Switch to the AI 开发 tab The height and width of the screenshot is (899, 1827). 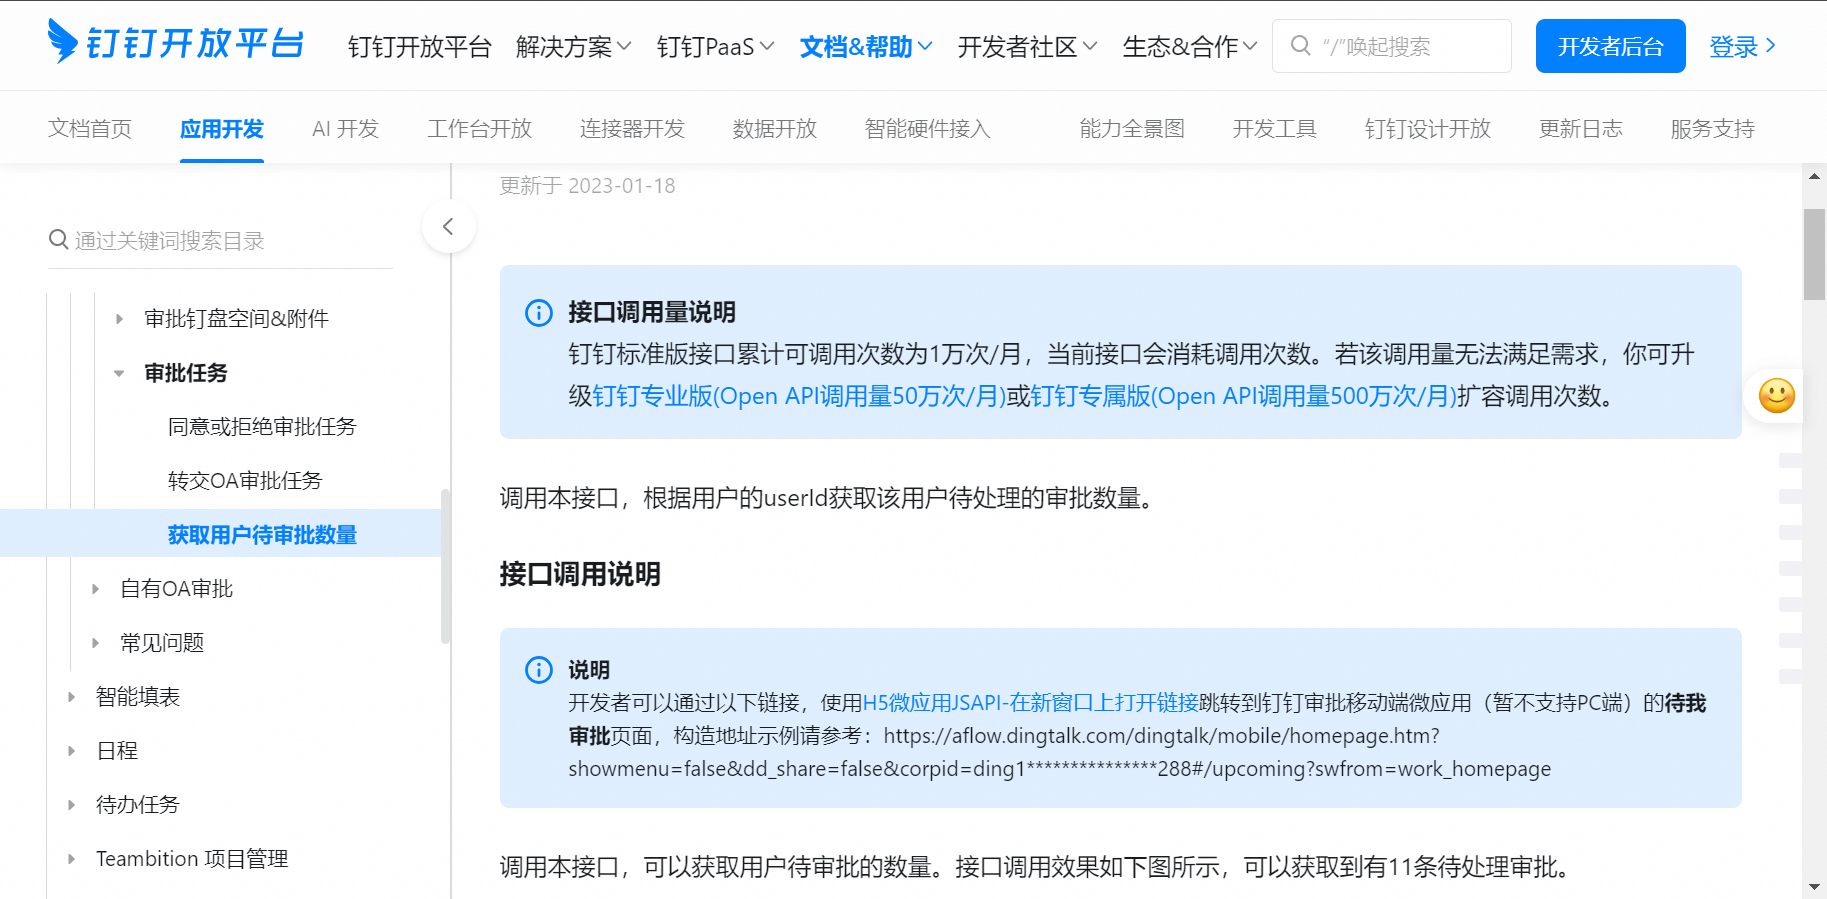345,129
